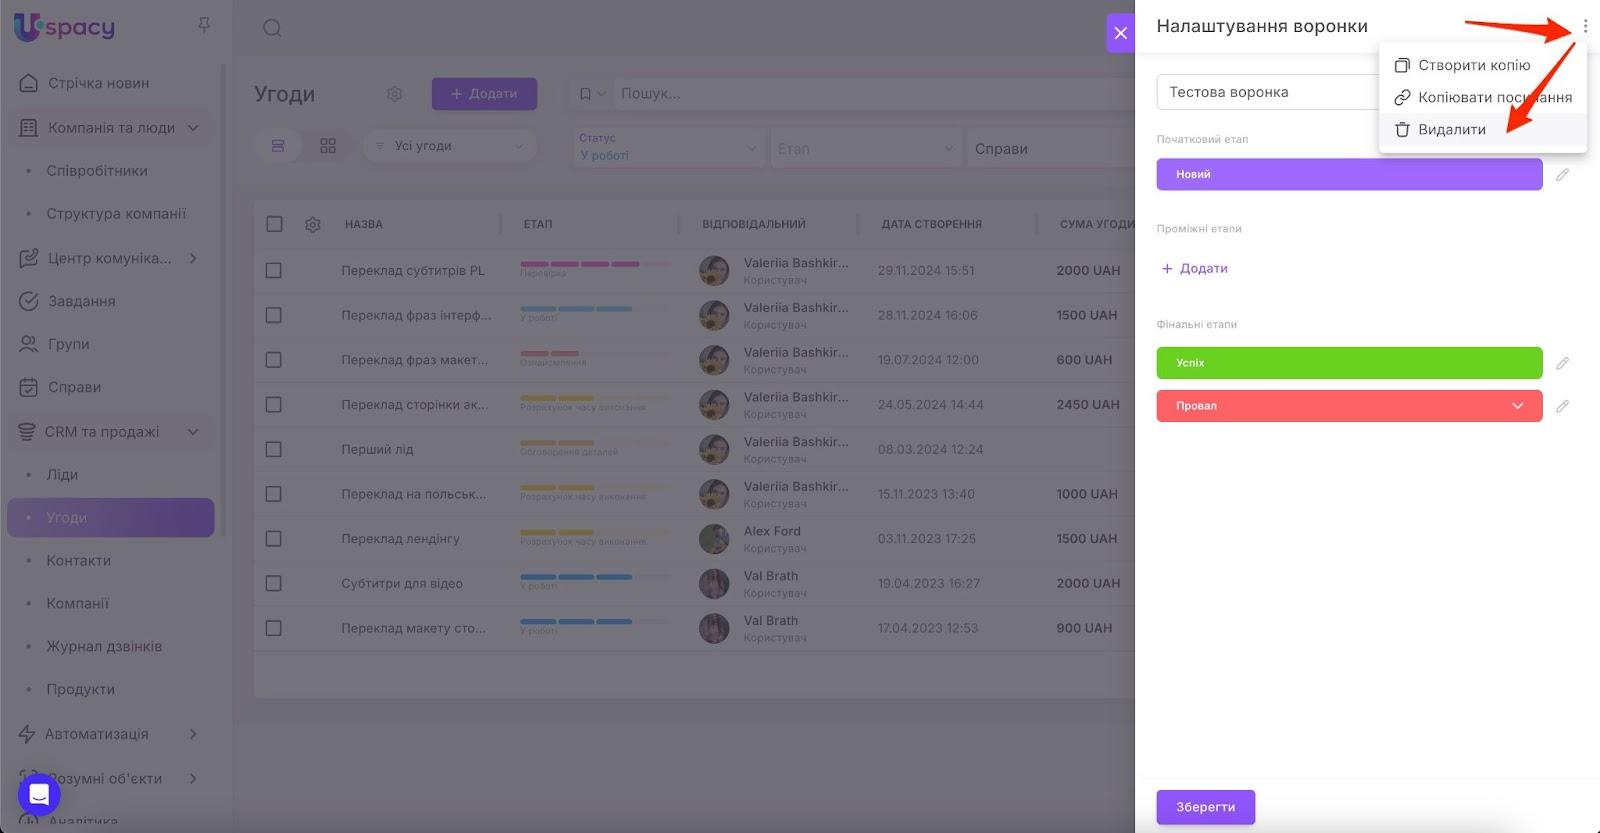Open table column settings gear

click(x=313, y=225)
